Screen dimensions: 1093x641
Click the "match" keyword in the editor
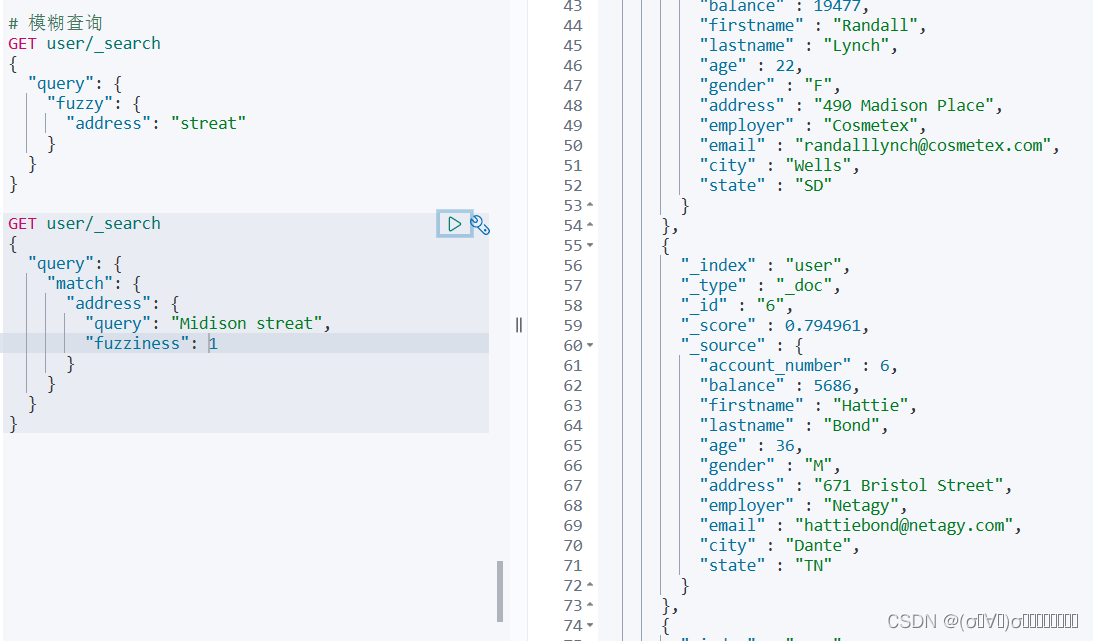[x=79, y=284]
